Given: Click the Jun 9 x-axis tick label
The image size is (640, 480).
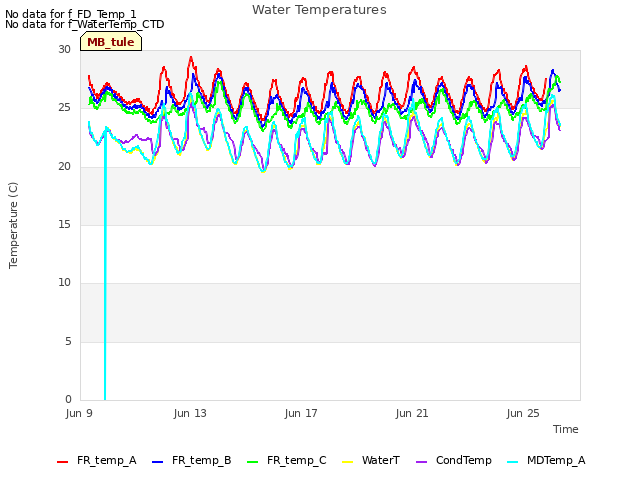Looking at the screenshot, I should [x=79, y=413].
